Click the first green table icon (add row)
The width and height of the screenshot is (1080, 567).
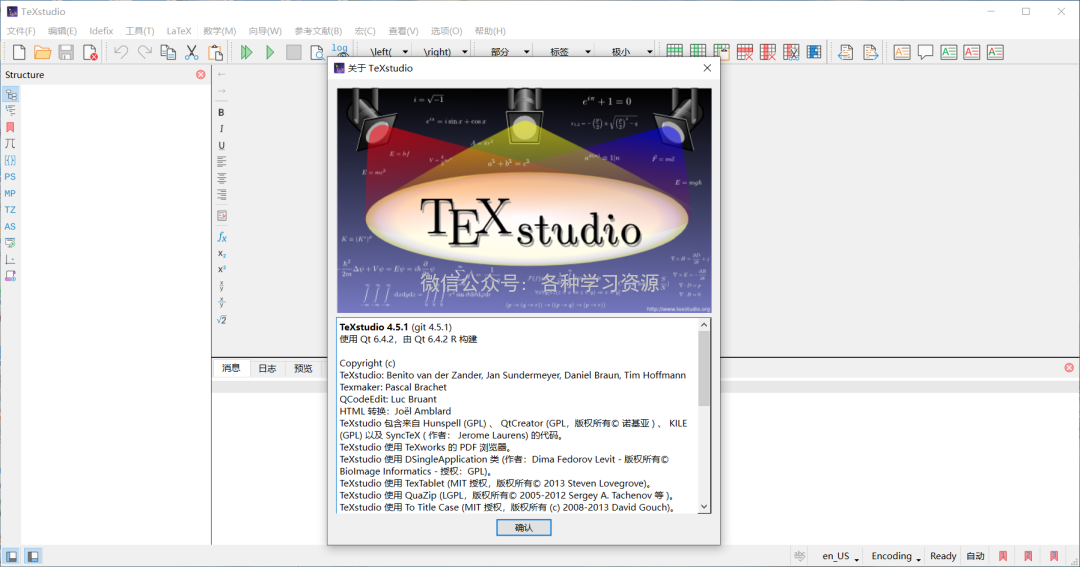click(x=675, y=52)
